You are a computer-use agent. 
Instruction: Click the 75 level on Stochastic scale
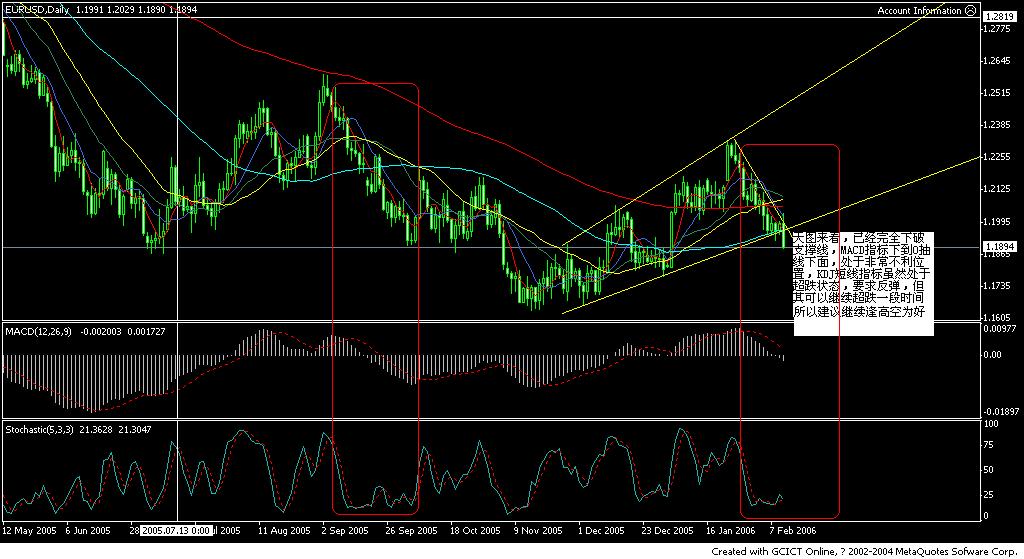(989, 445)
